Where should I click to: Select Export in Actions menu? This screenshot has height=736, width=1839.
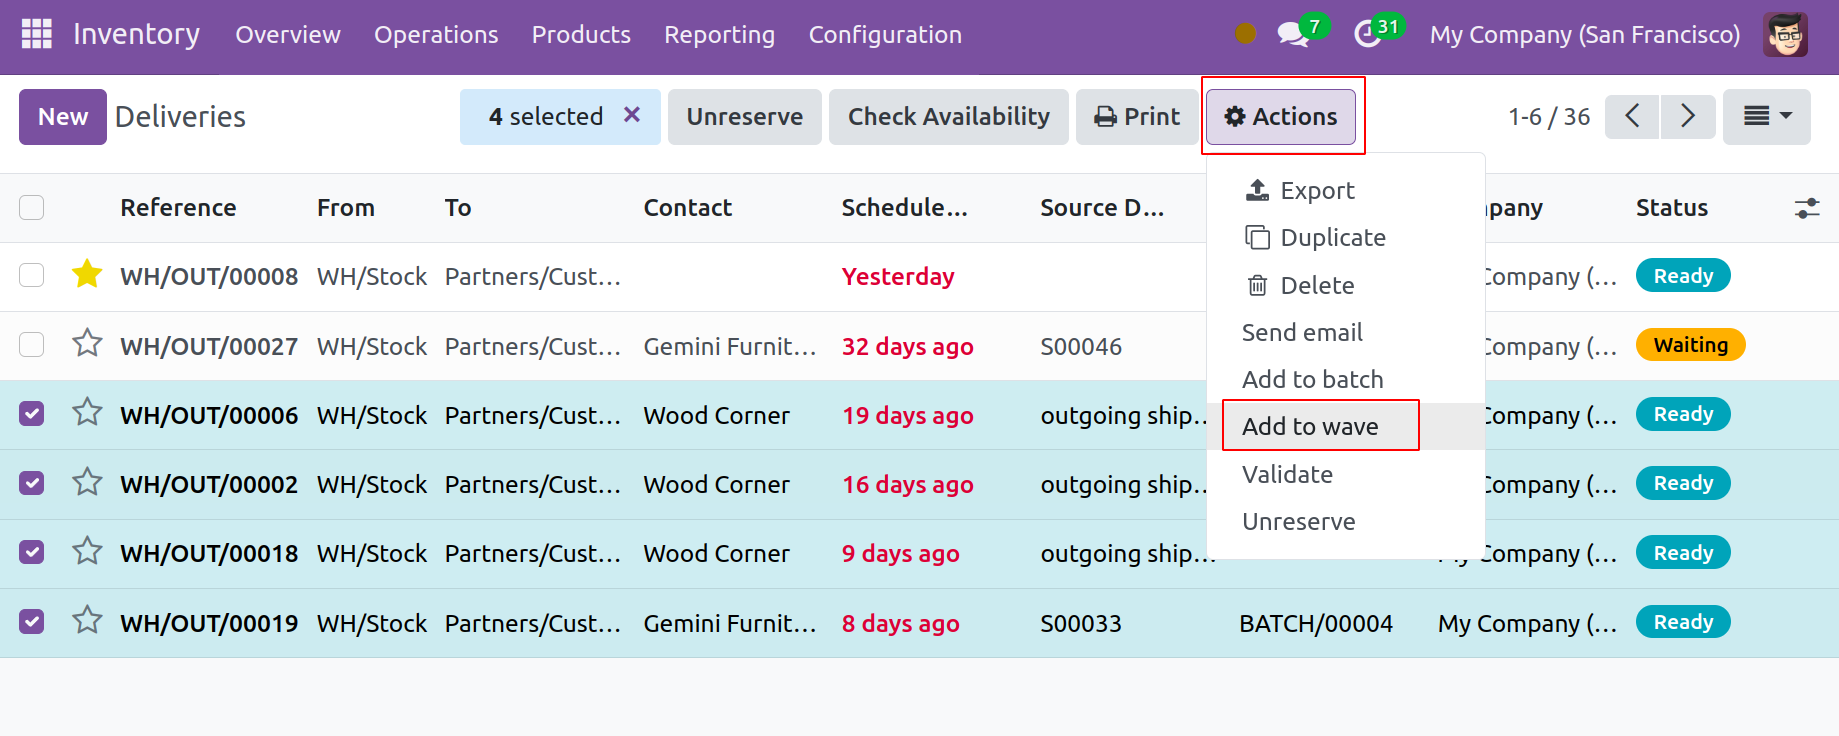coord(1317,191)
